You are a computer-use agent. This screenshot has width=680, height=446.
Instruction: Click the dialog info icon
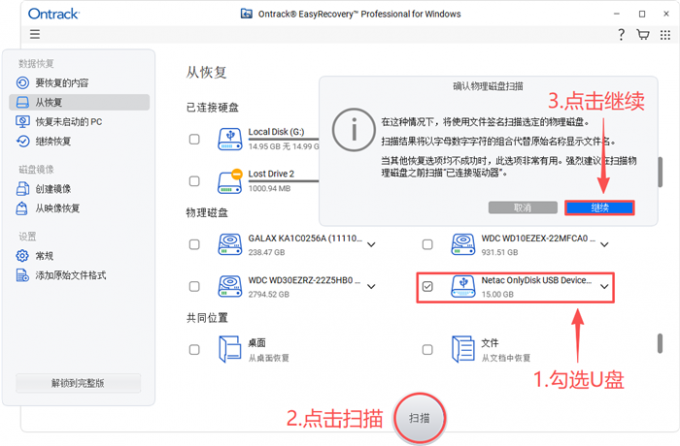(354, 130)
